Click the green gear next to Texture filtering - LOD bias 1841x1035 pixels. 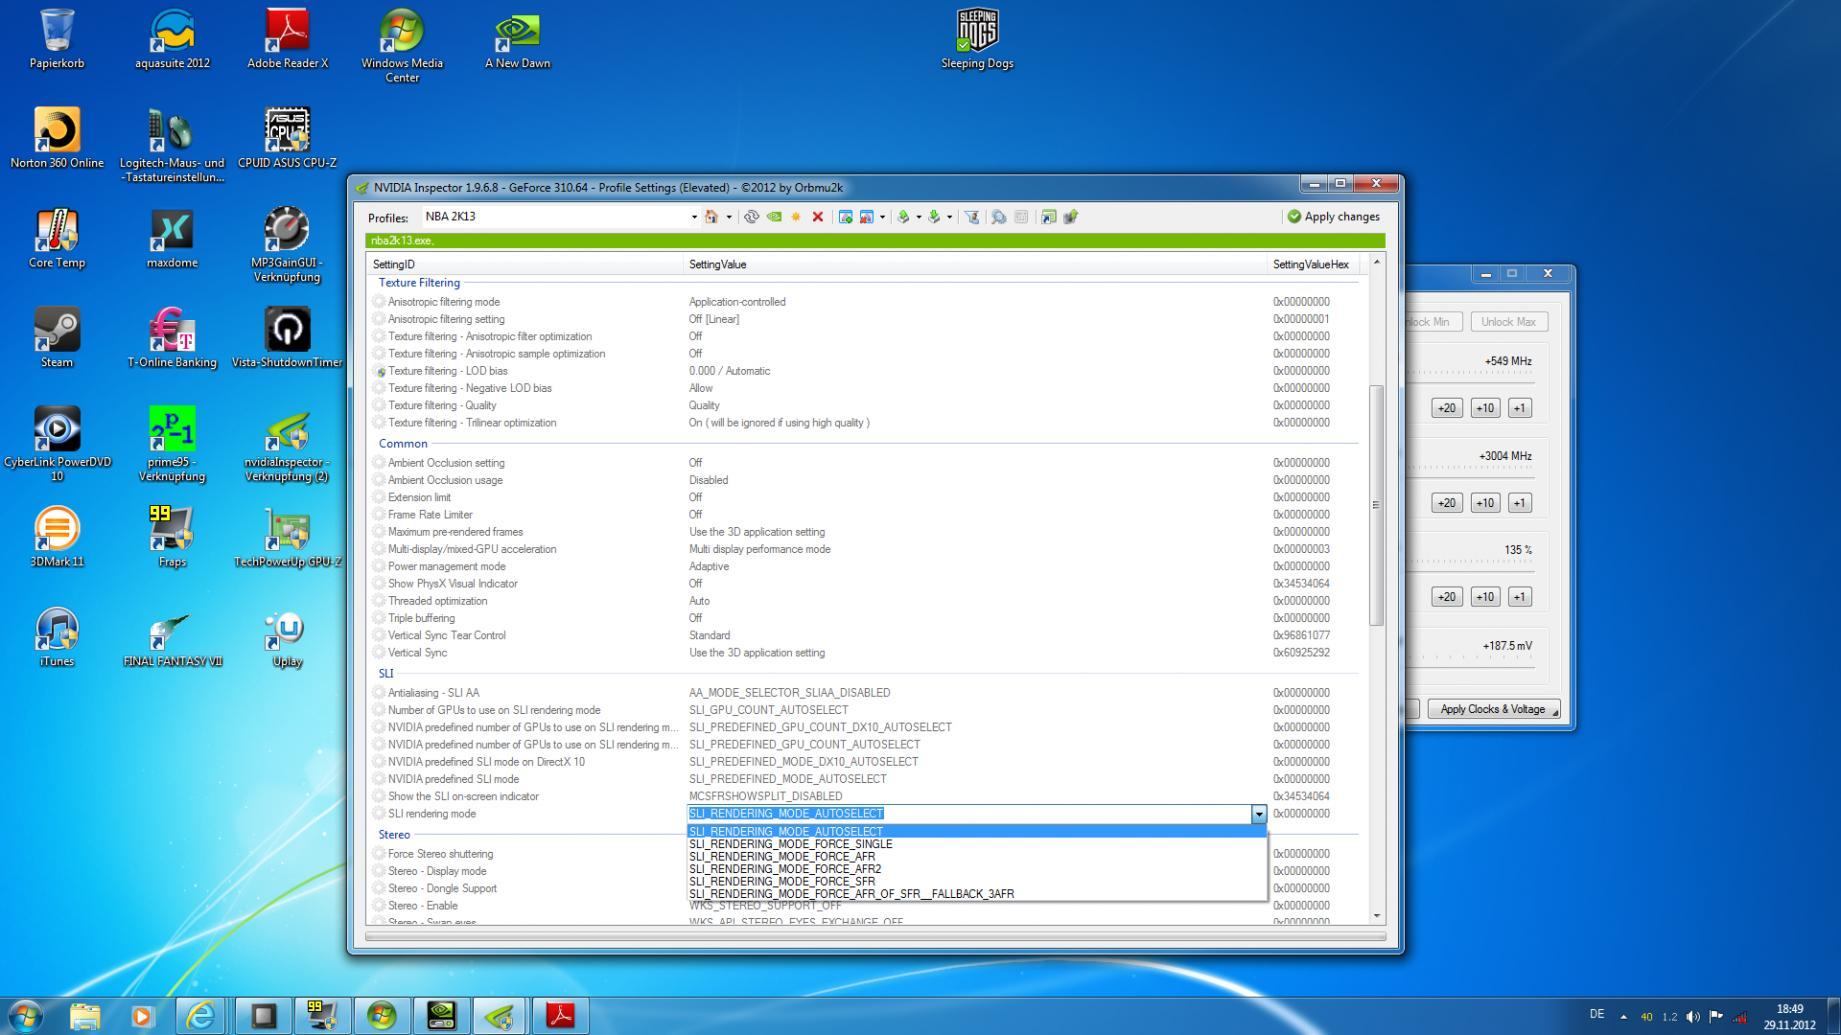coord(379,371)
